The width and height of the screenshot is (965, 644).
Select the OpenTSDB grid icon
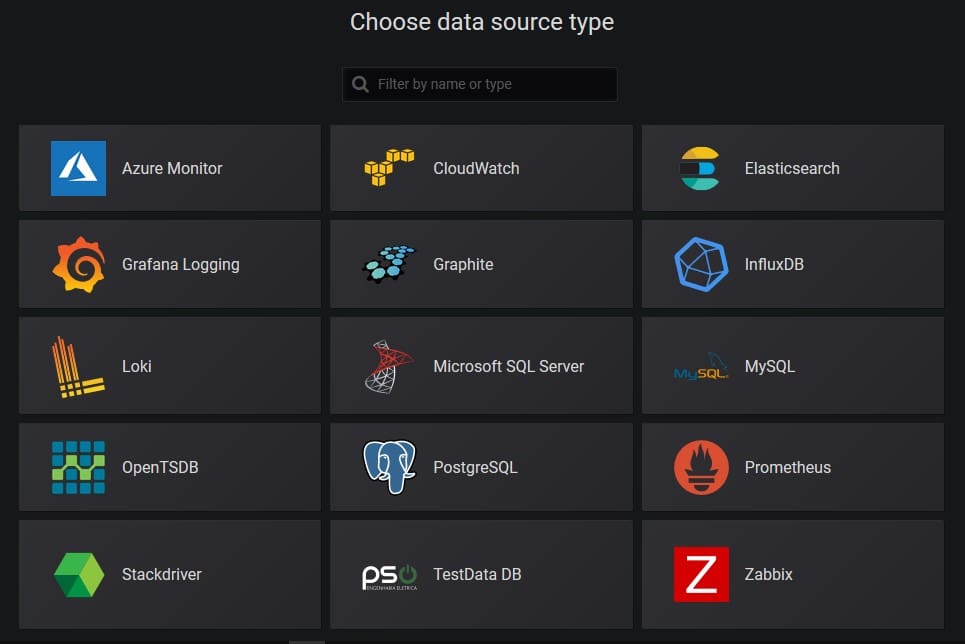[78, 467]
